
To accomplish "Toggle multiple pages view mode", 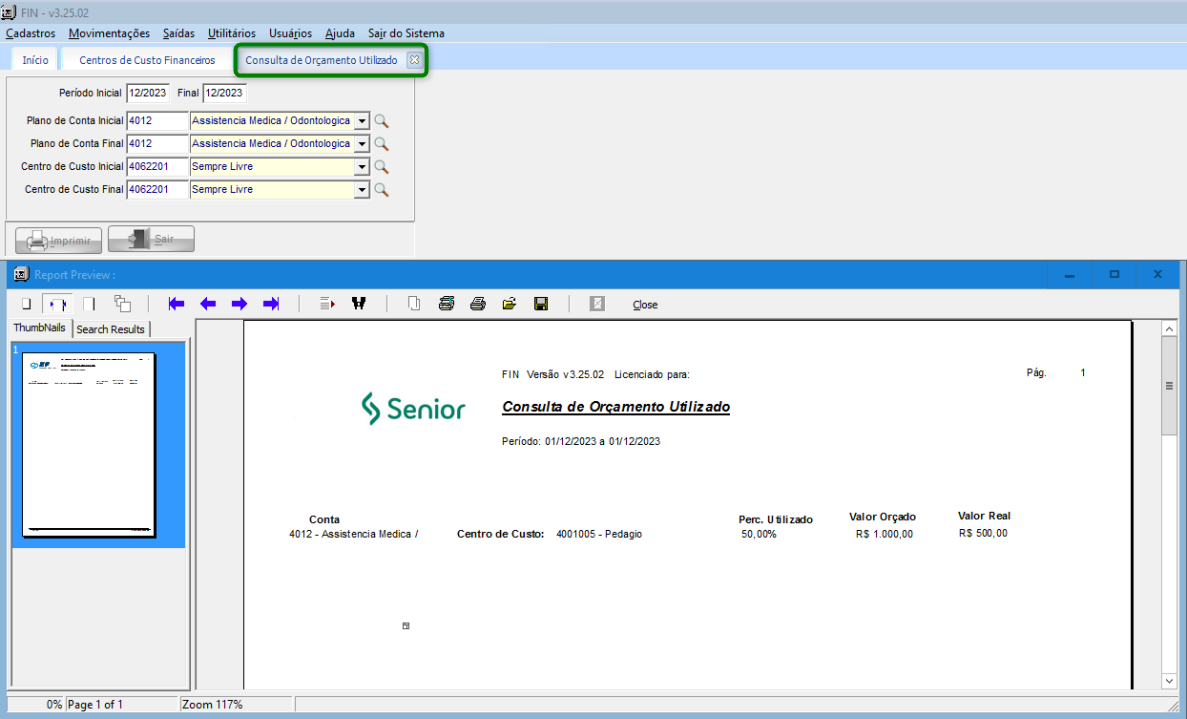I will 122,304.
